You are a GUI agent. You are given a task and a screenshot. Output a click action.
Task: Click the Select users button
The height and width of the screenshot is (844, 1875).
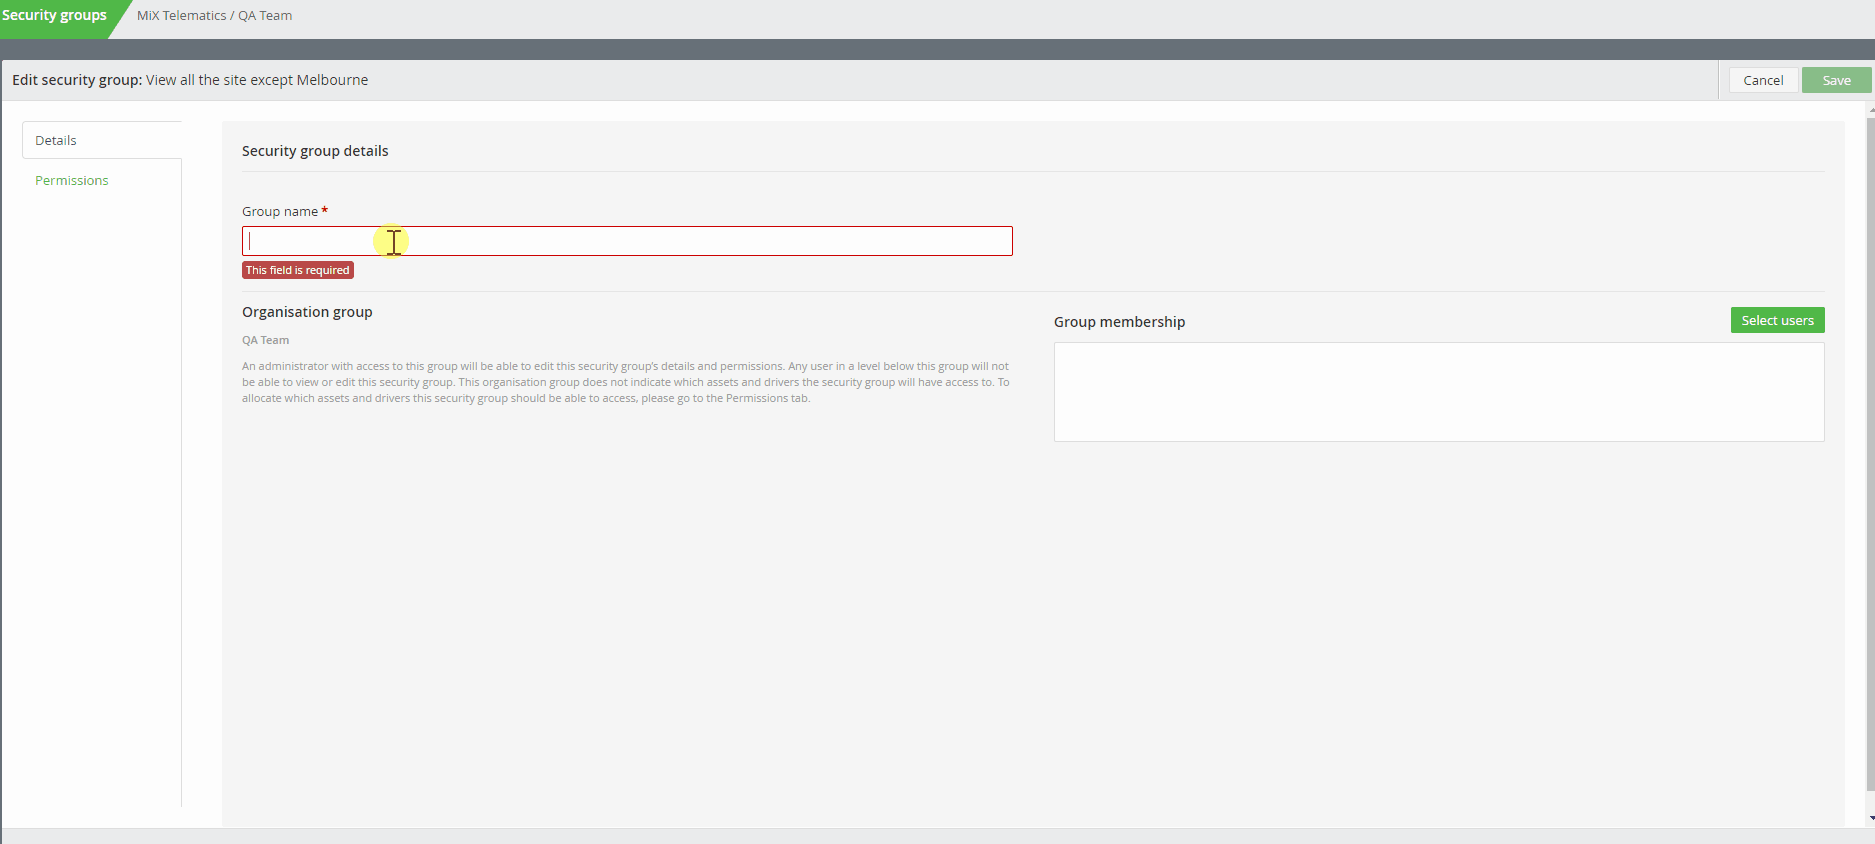[1777, 320]
